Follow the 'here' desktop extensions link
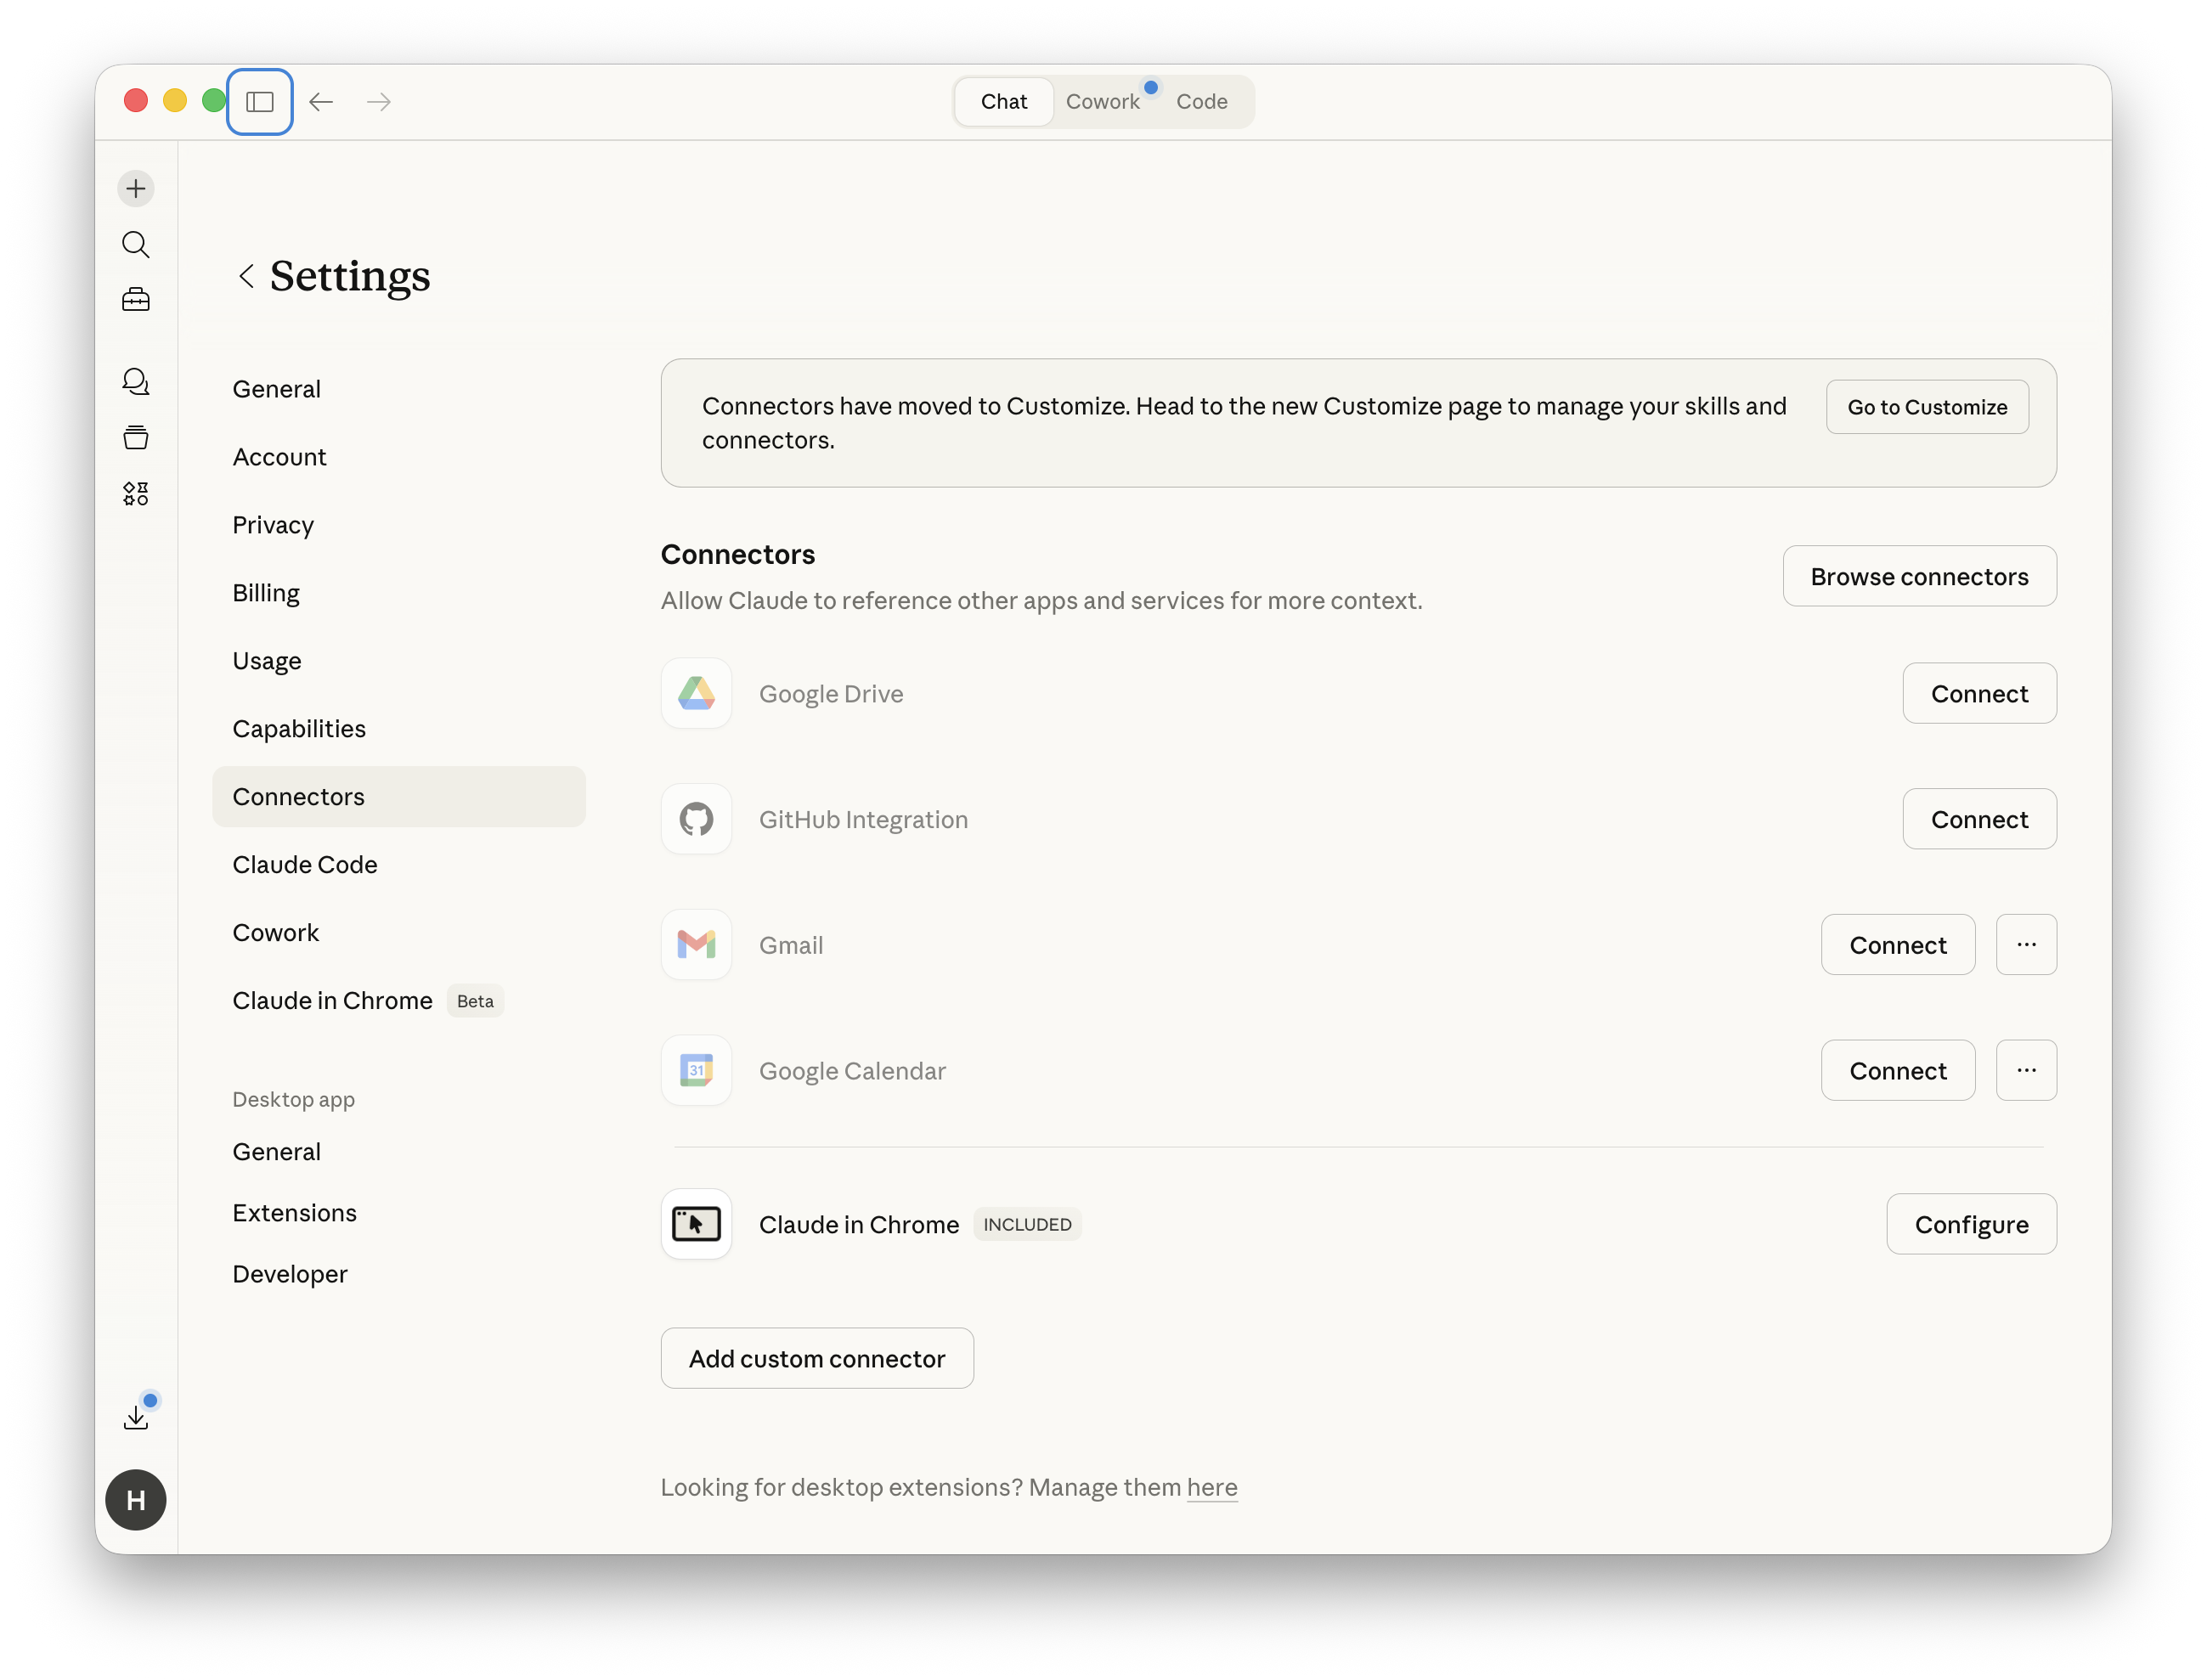 coord(1212,1487)
